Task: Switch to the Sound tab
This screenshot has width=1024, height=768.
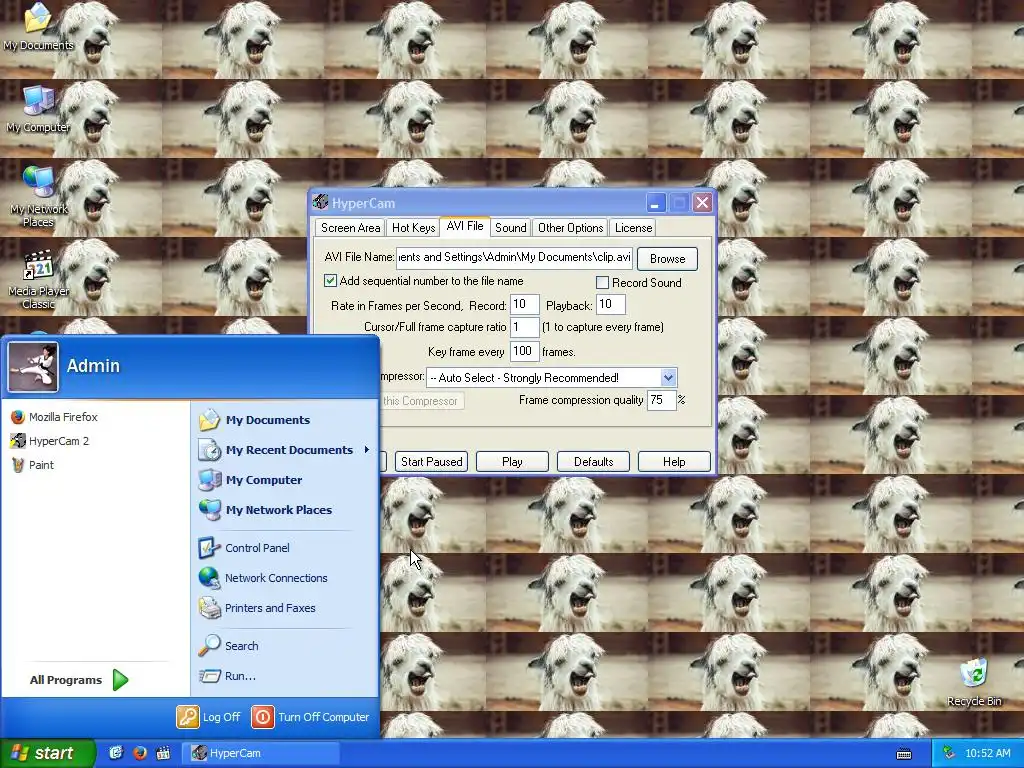Action: (x=511, y=228)
